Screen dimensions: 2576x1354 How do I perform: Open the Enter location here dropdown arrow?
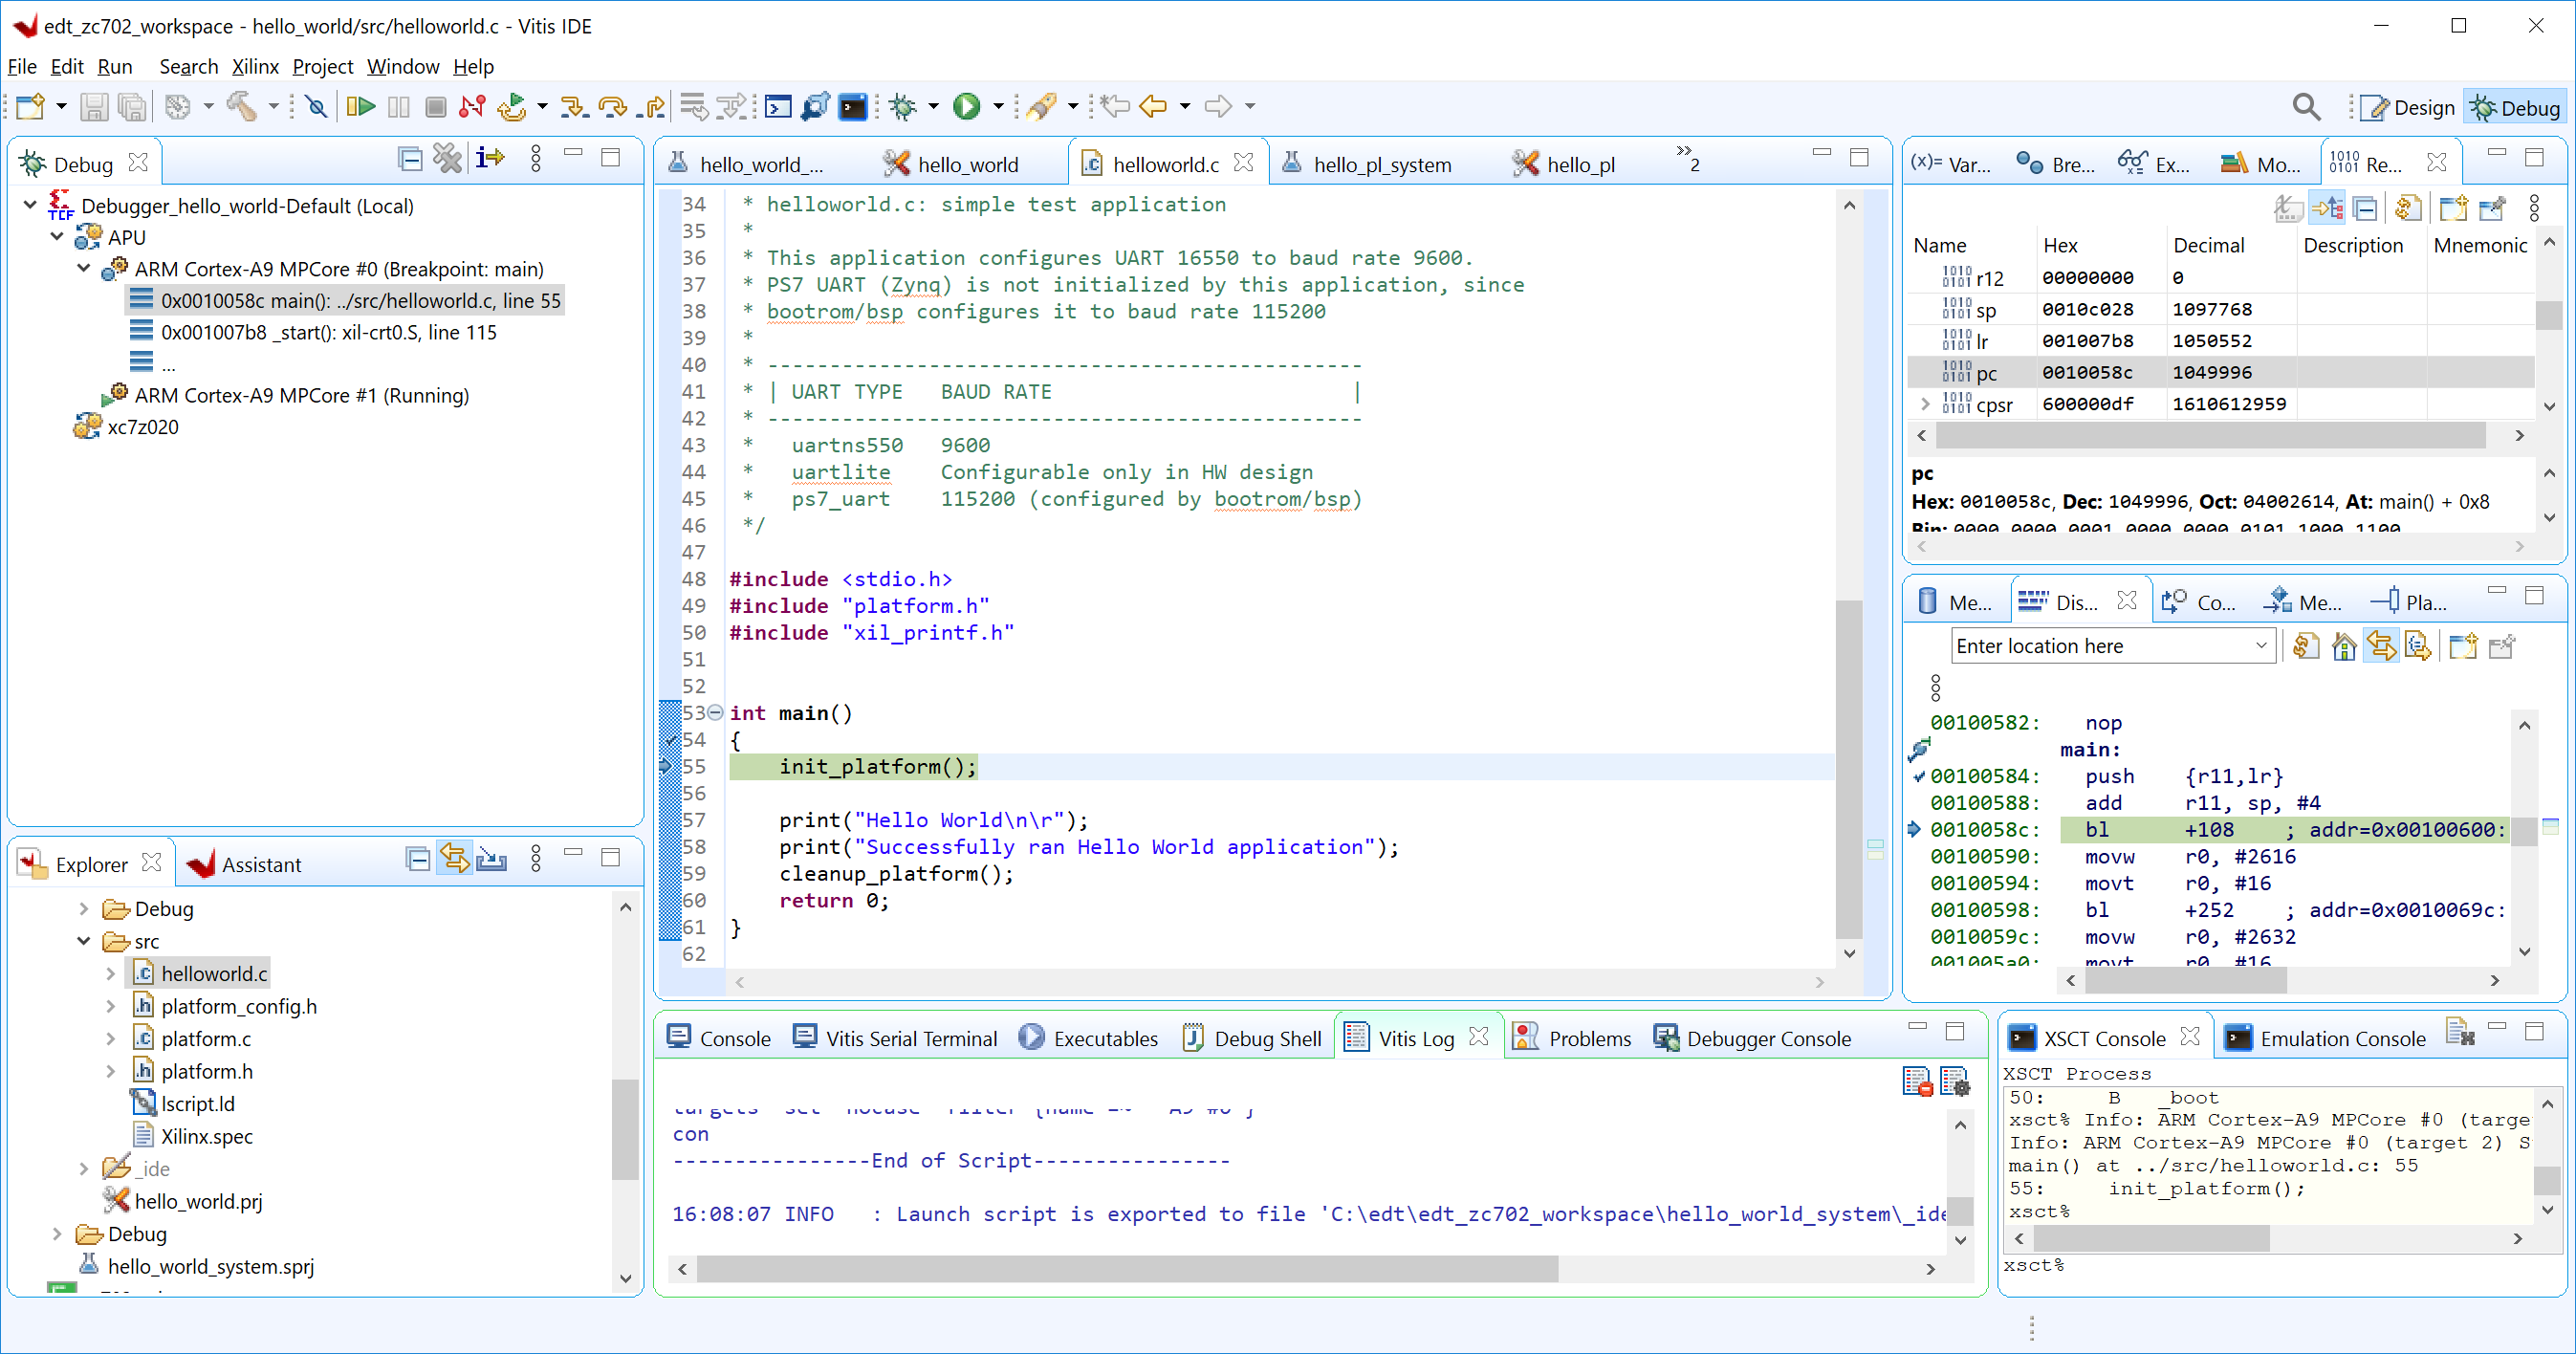tap(2262, 646)
